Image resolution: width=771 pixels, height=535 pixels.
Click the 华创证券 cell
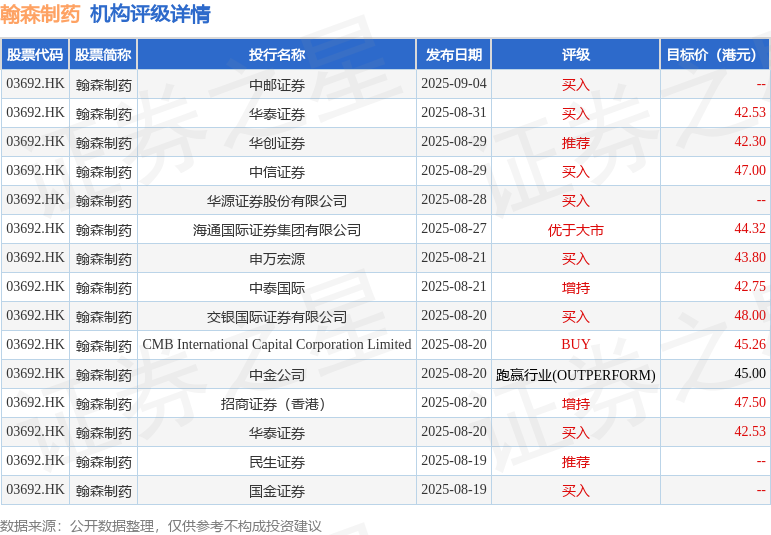[x=277, y=143]
